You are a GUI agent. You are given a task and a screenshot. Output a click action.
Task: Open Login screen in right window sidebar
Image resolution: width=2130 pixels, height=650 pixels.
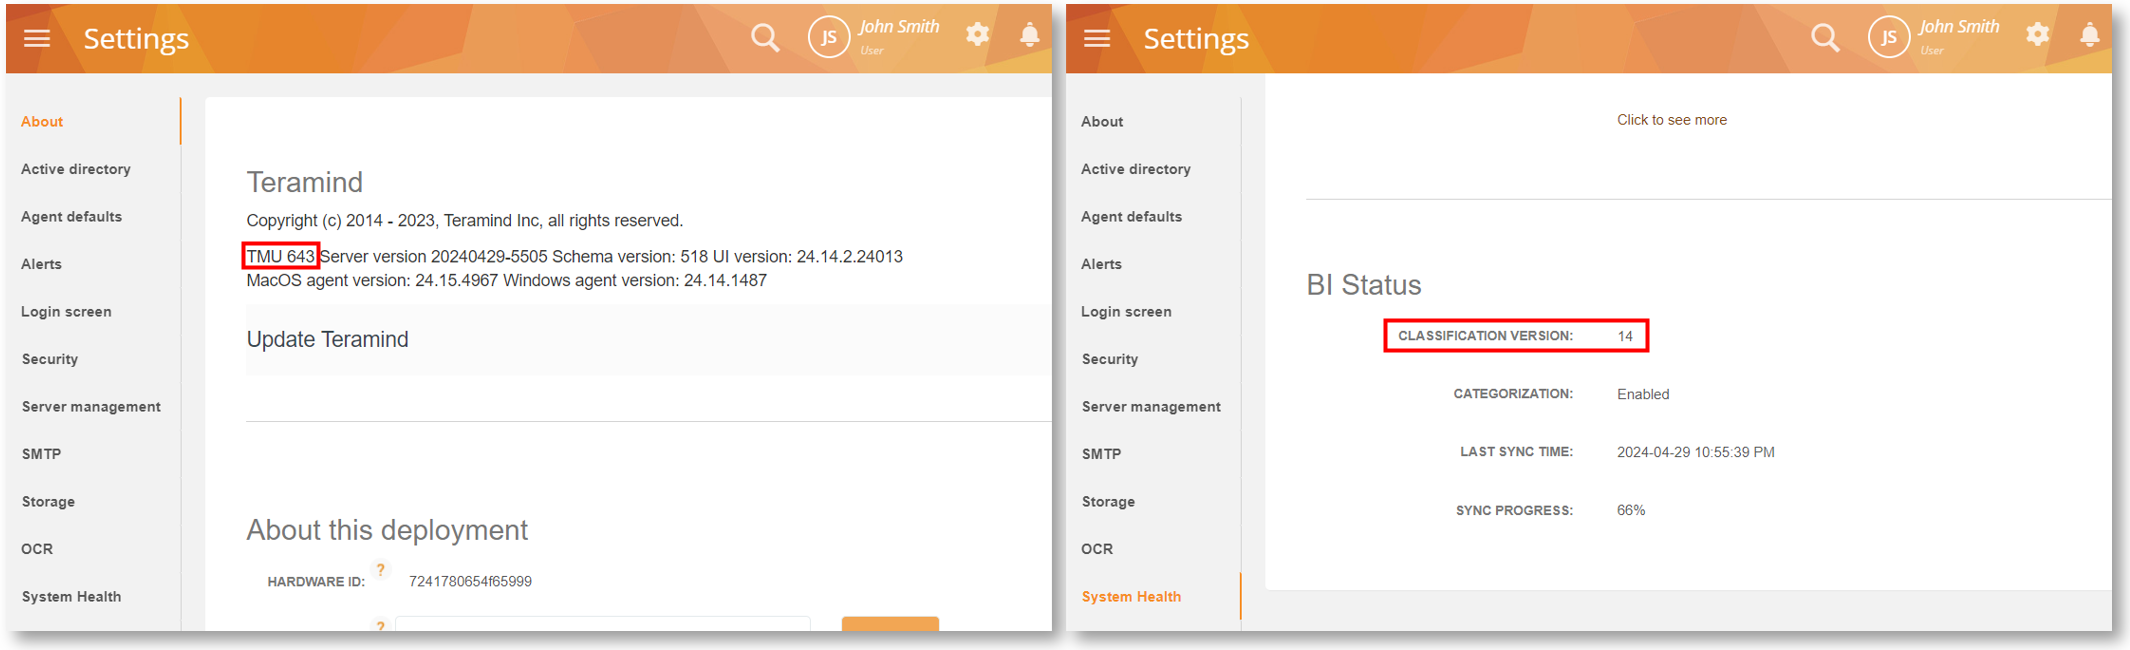point(1126,311)
